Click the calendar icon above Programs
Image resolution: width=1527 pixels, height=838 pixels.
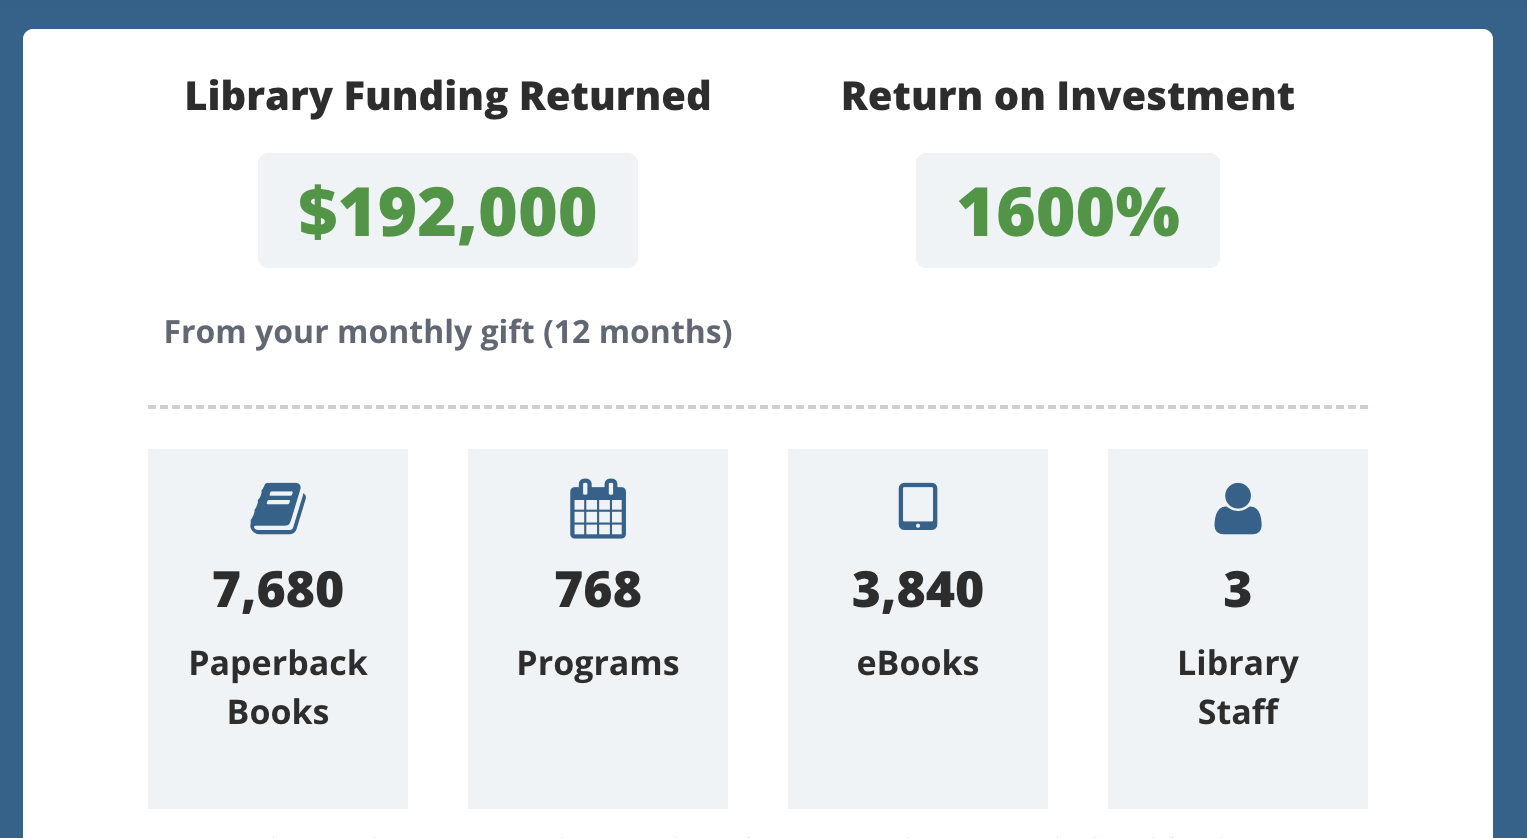coord(598,508)
